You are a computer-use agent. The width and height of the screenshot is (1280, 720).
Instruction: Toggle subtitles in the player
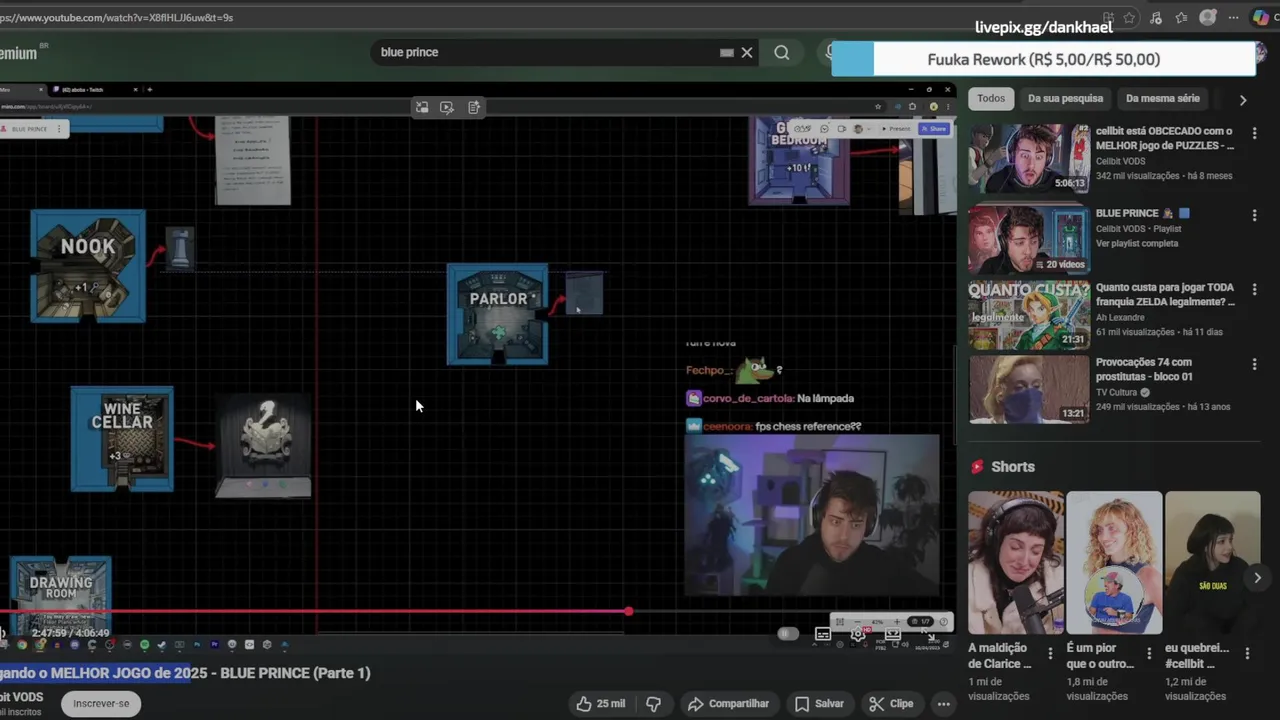pyautogui.click(x=823, y=634)
